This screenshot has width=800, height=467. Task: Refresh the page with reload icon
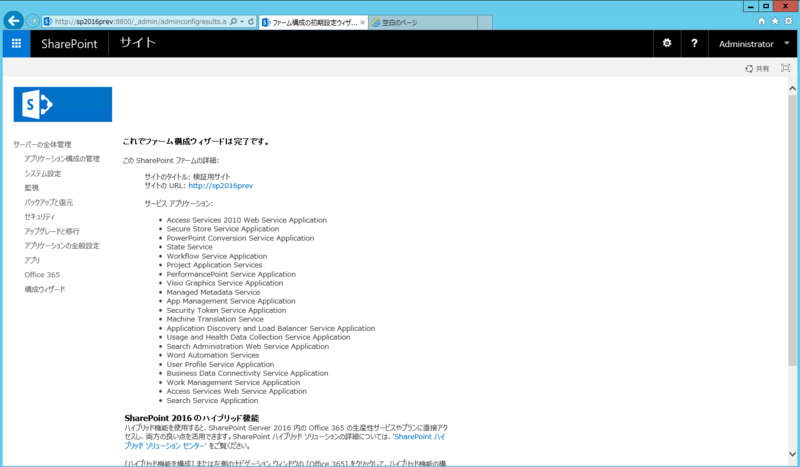(x=251, y=21)
